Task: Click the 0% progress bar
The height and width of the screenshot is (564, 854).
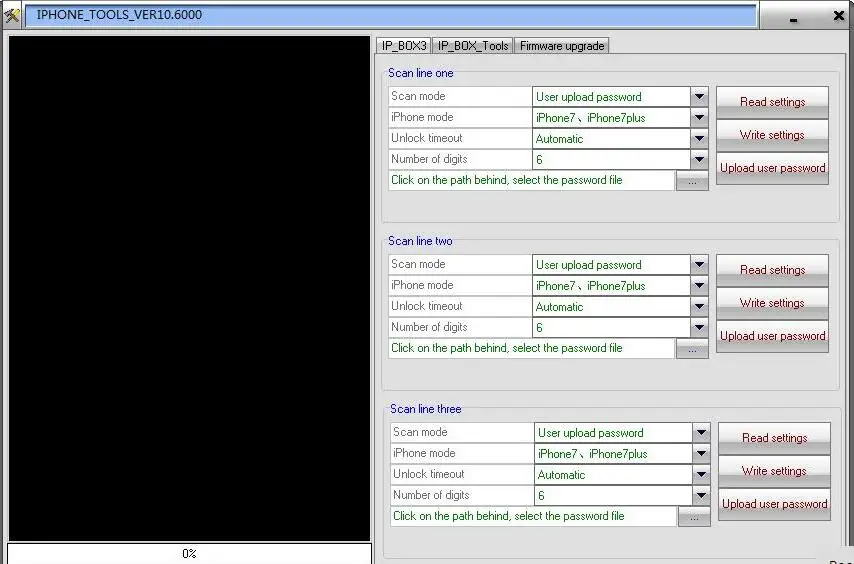Action: (190, 554)
